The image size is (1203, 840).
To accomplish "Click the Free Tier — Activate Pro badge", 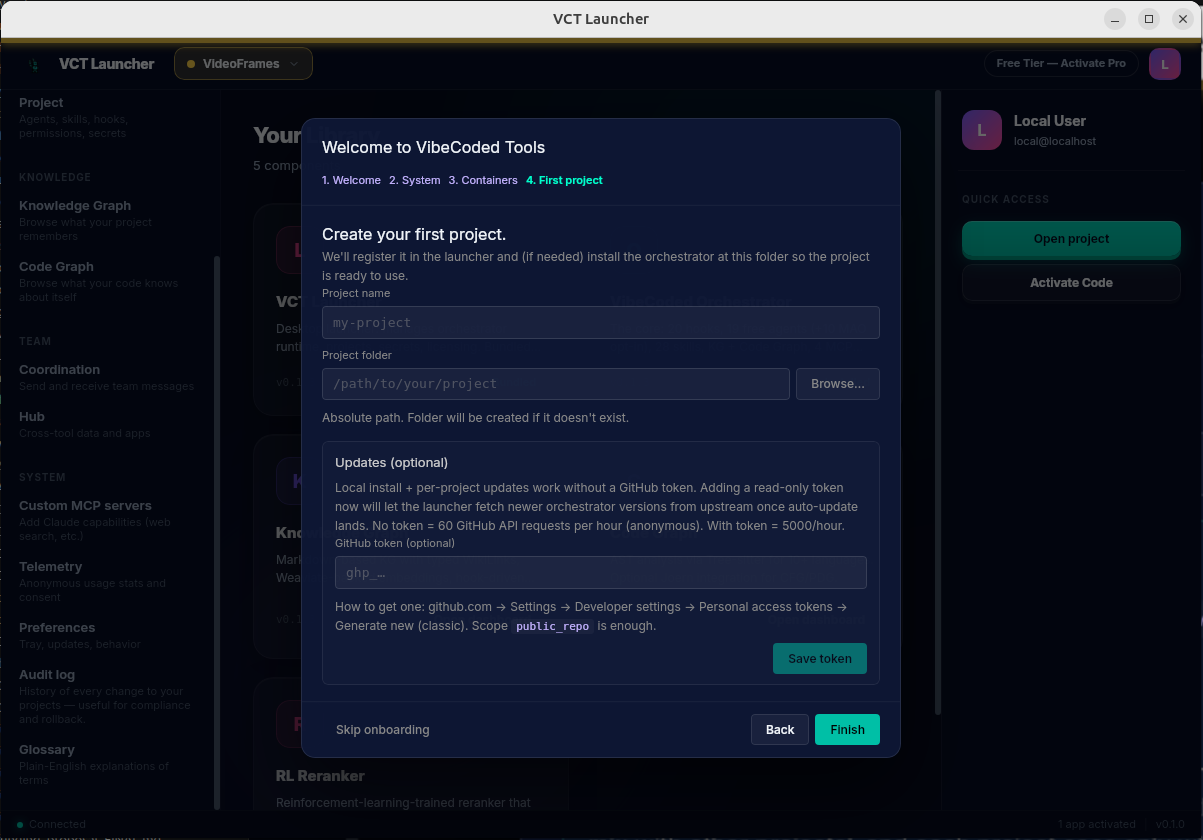I will click(x=1061, y=63).
